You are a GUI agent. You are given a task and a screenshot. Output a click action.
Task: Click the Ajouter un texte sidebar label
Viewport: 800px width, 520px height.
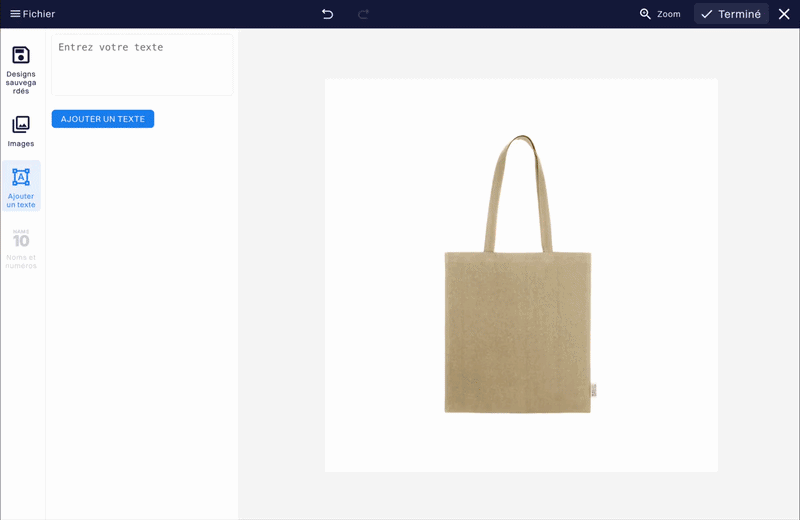click(21, 200)
